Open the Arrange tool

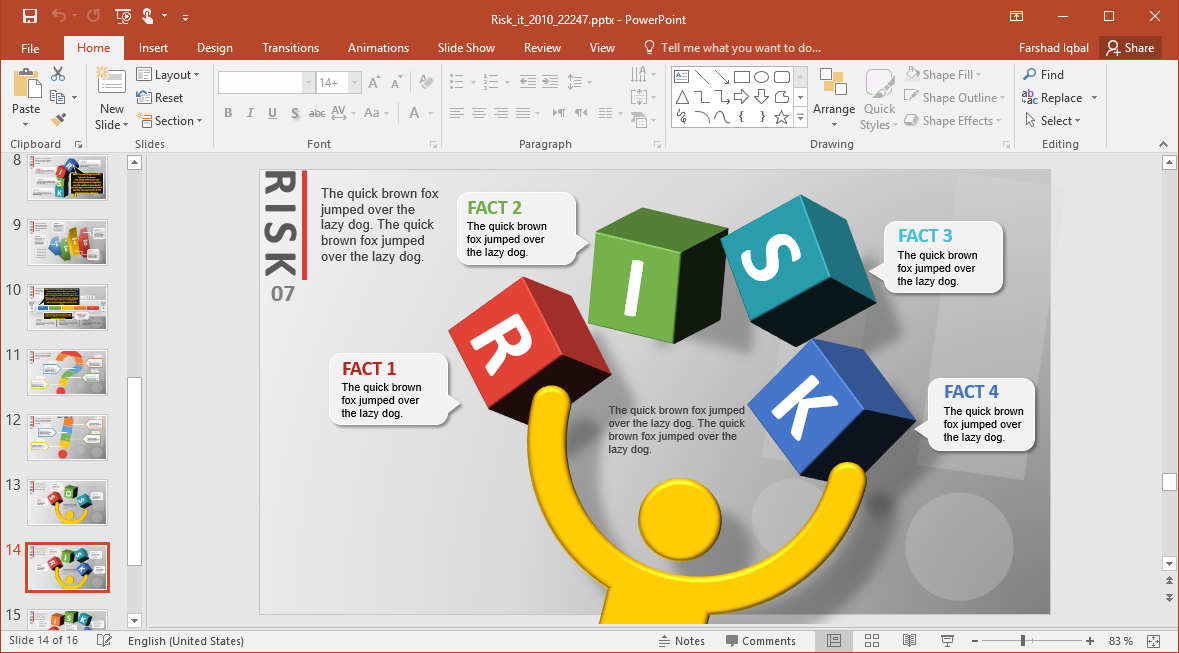pyautogui.click(x=833, y=98)
